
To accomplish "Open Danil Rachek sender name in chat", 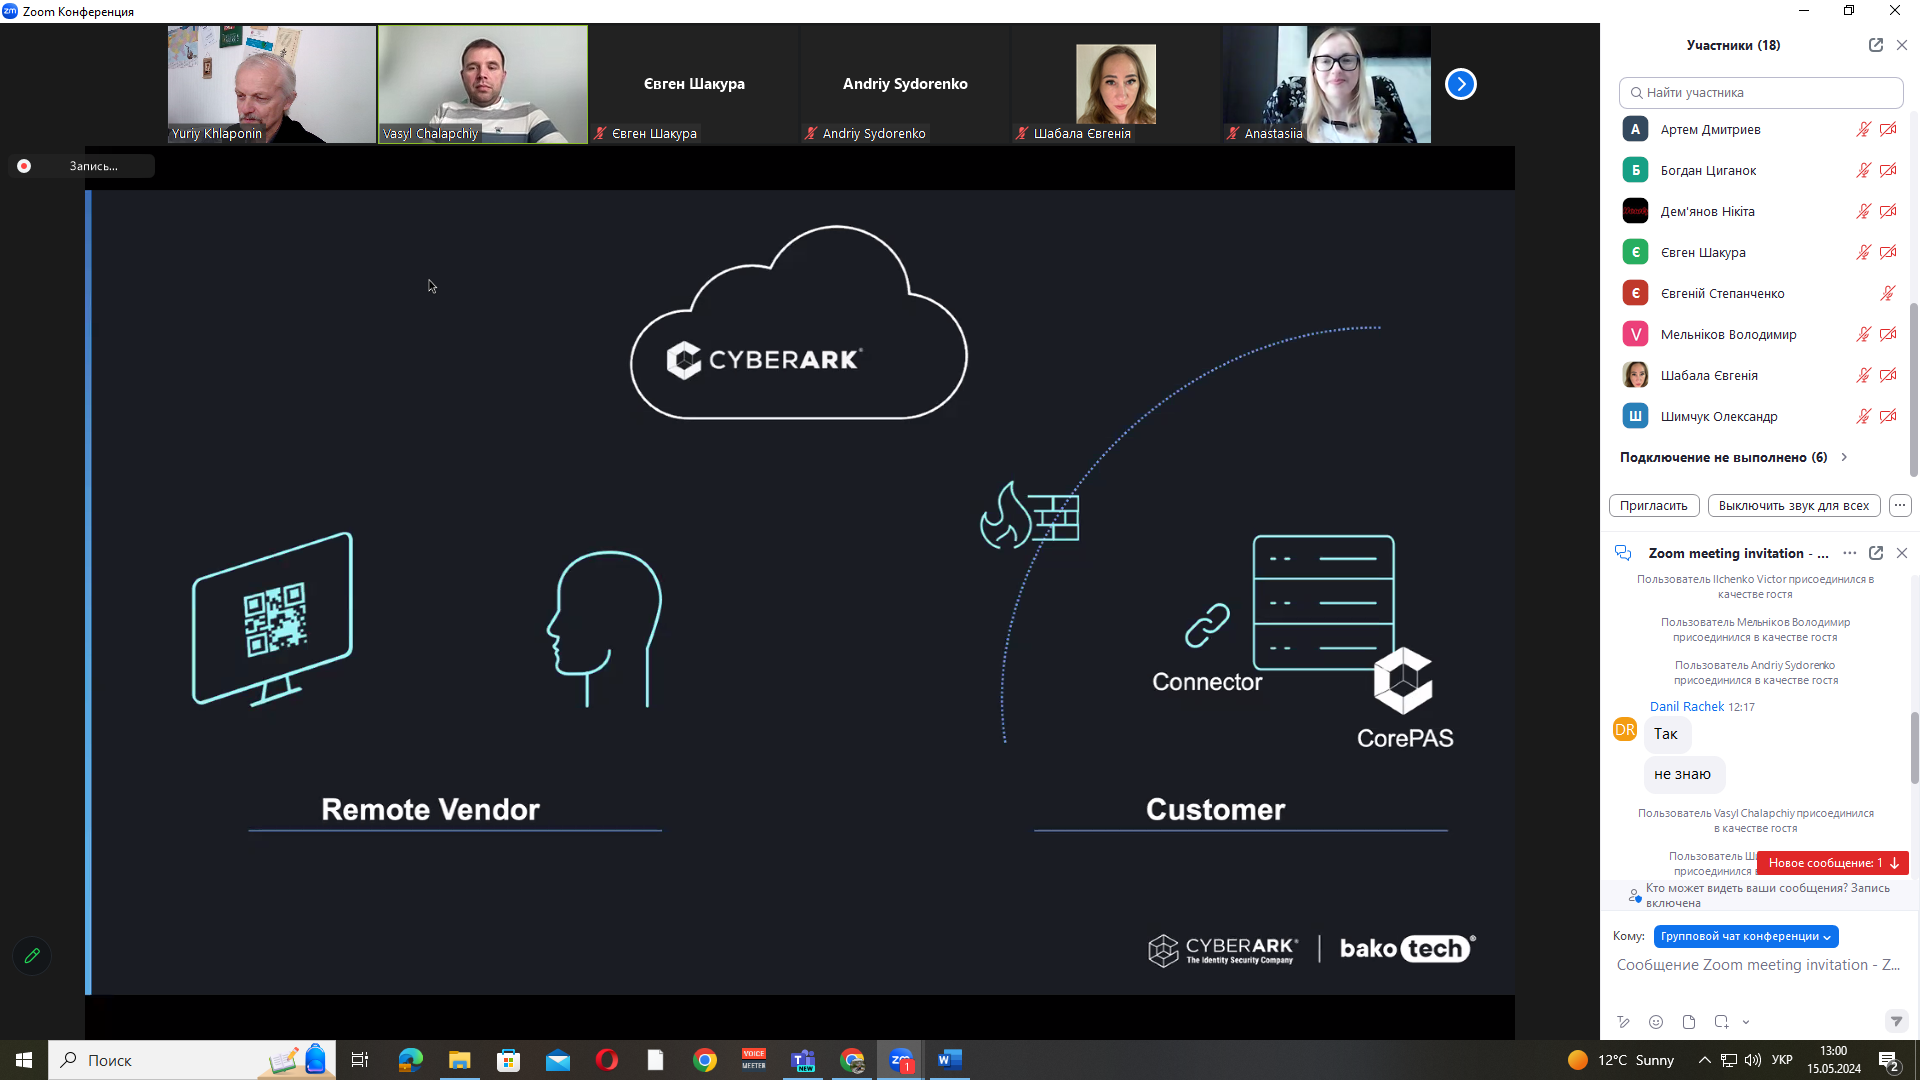I will (1687, 706).
